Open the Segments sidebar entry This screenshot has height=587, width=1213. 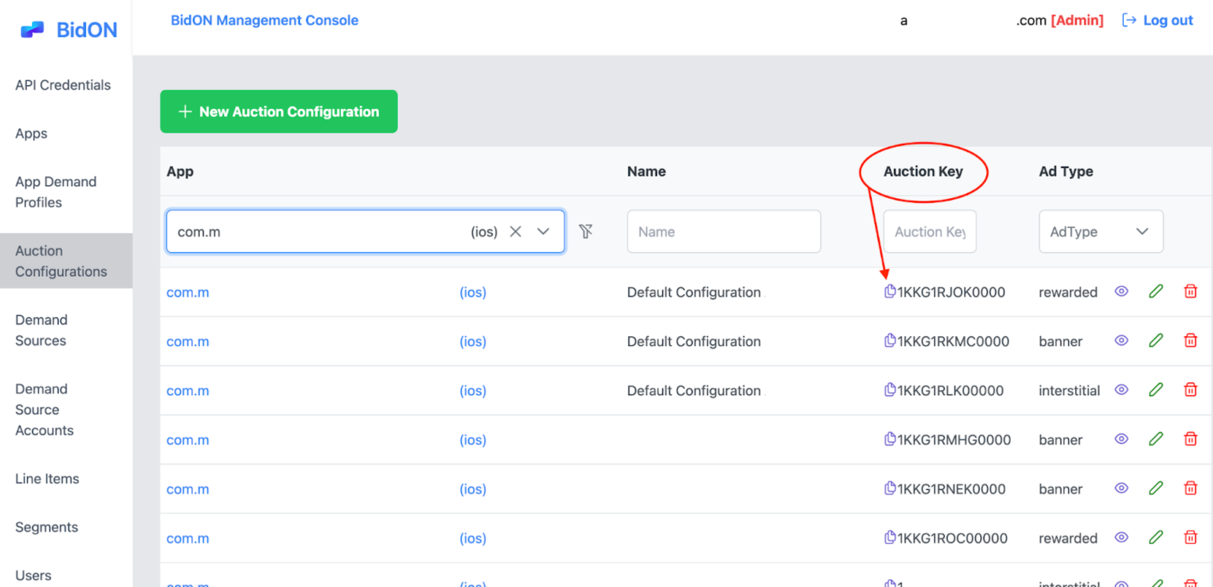[46, 526]
